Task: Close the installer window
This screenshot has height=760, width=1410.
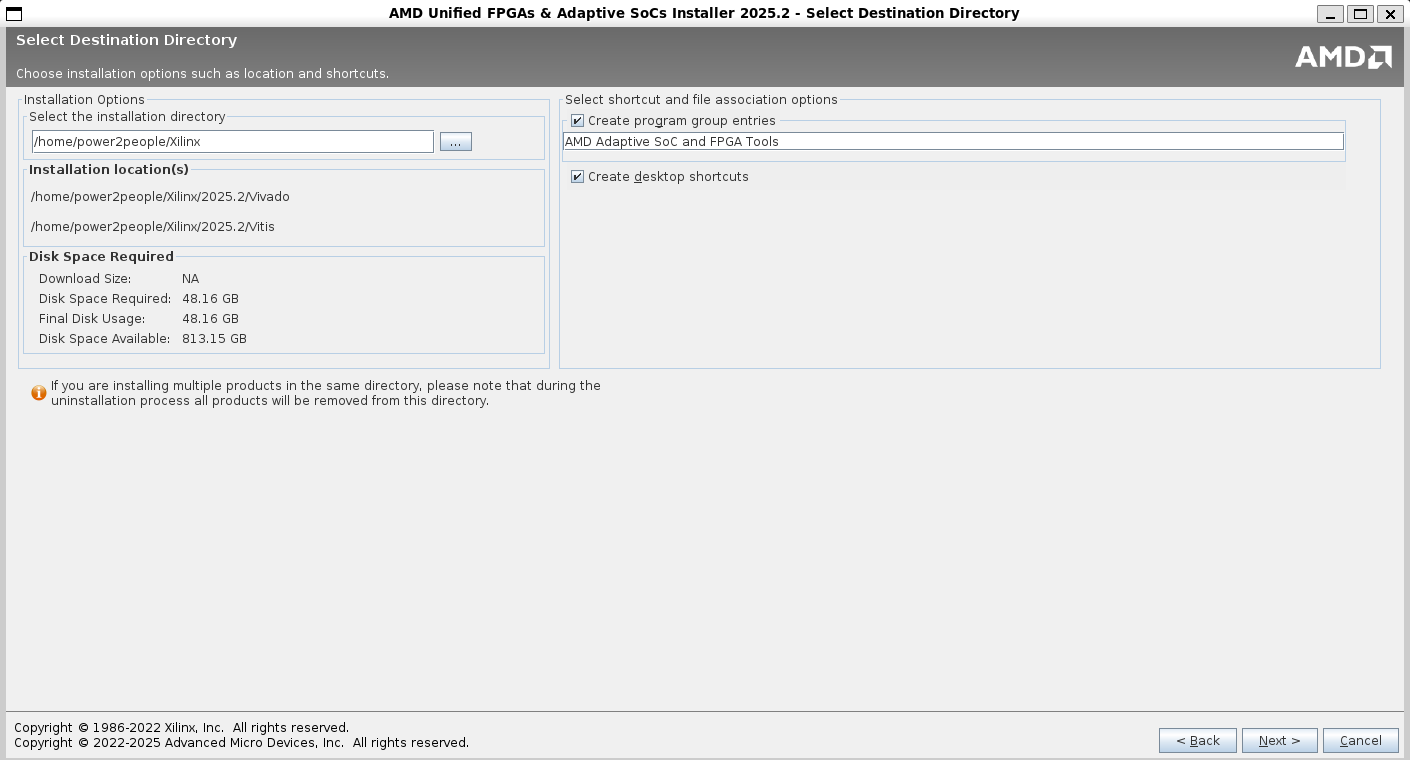Action: (1390, 14)
